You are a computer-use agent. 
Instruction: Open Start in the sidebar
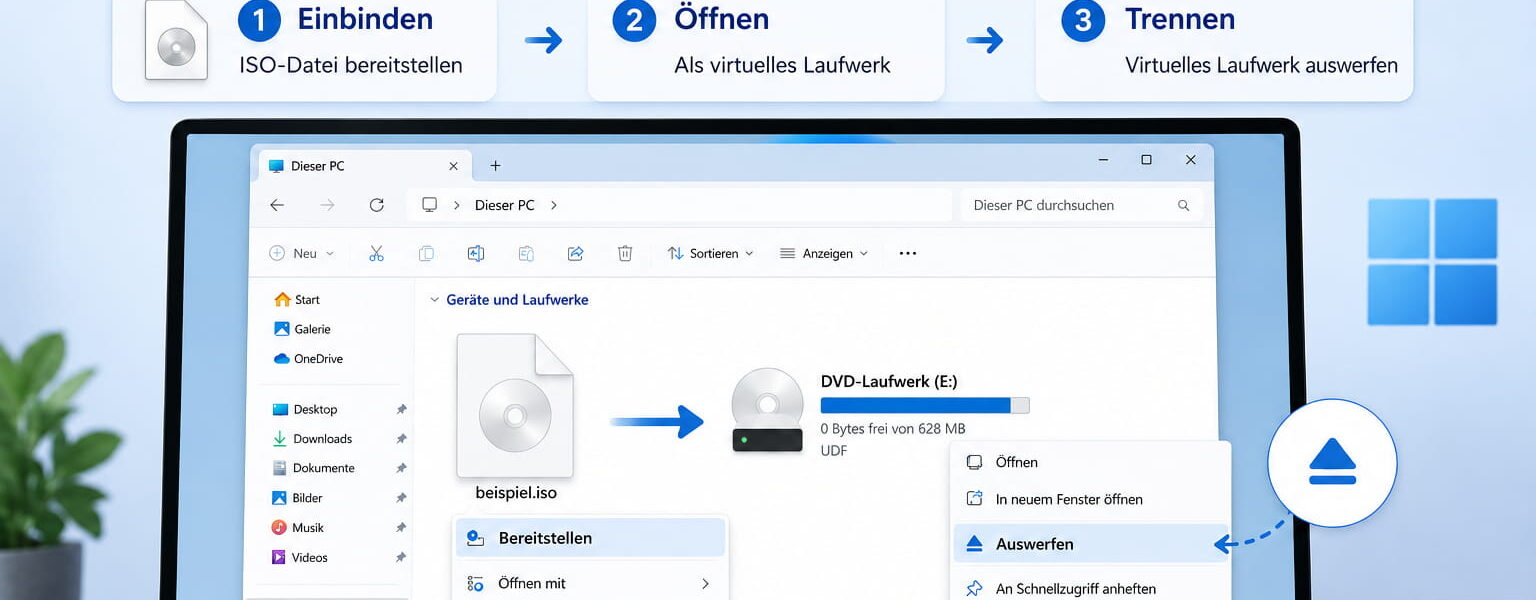click(297, 300)
